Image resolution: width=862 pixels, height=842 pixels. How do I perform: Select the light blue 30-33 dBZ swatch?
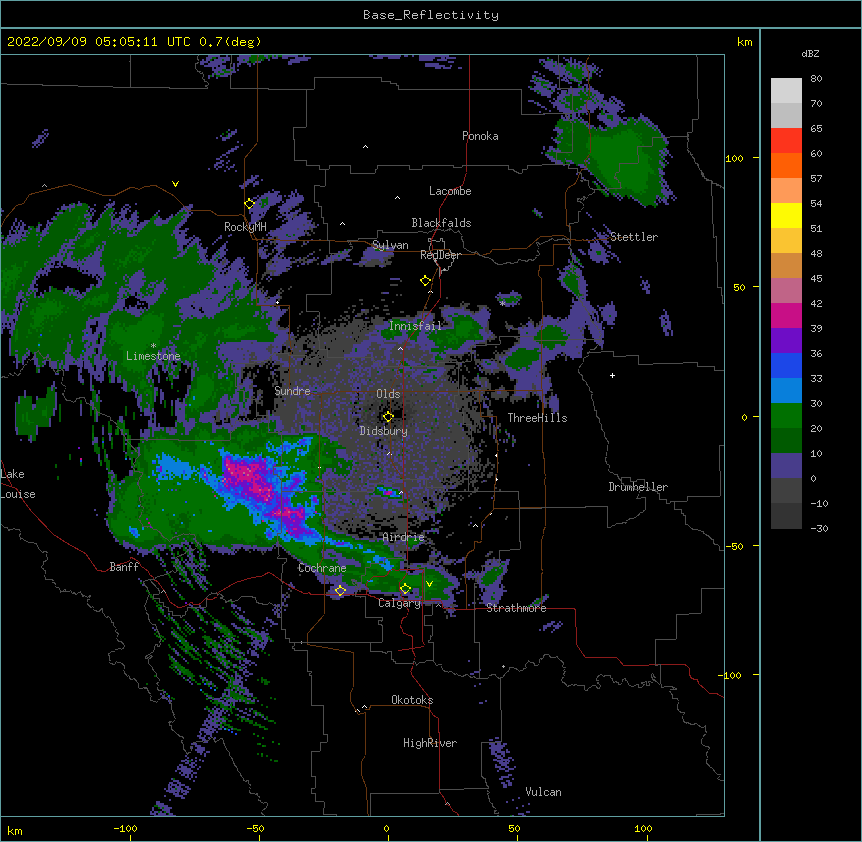tap(786, 391)
